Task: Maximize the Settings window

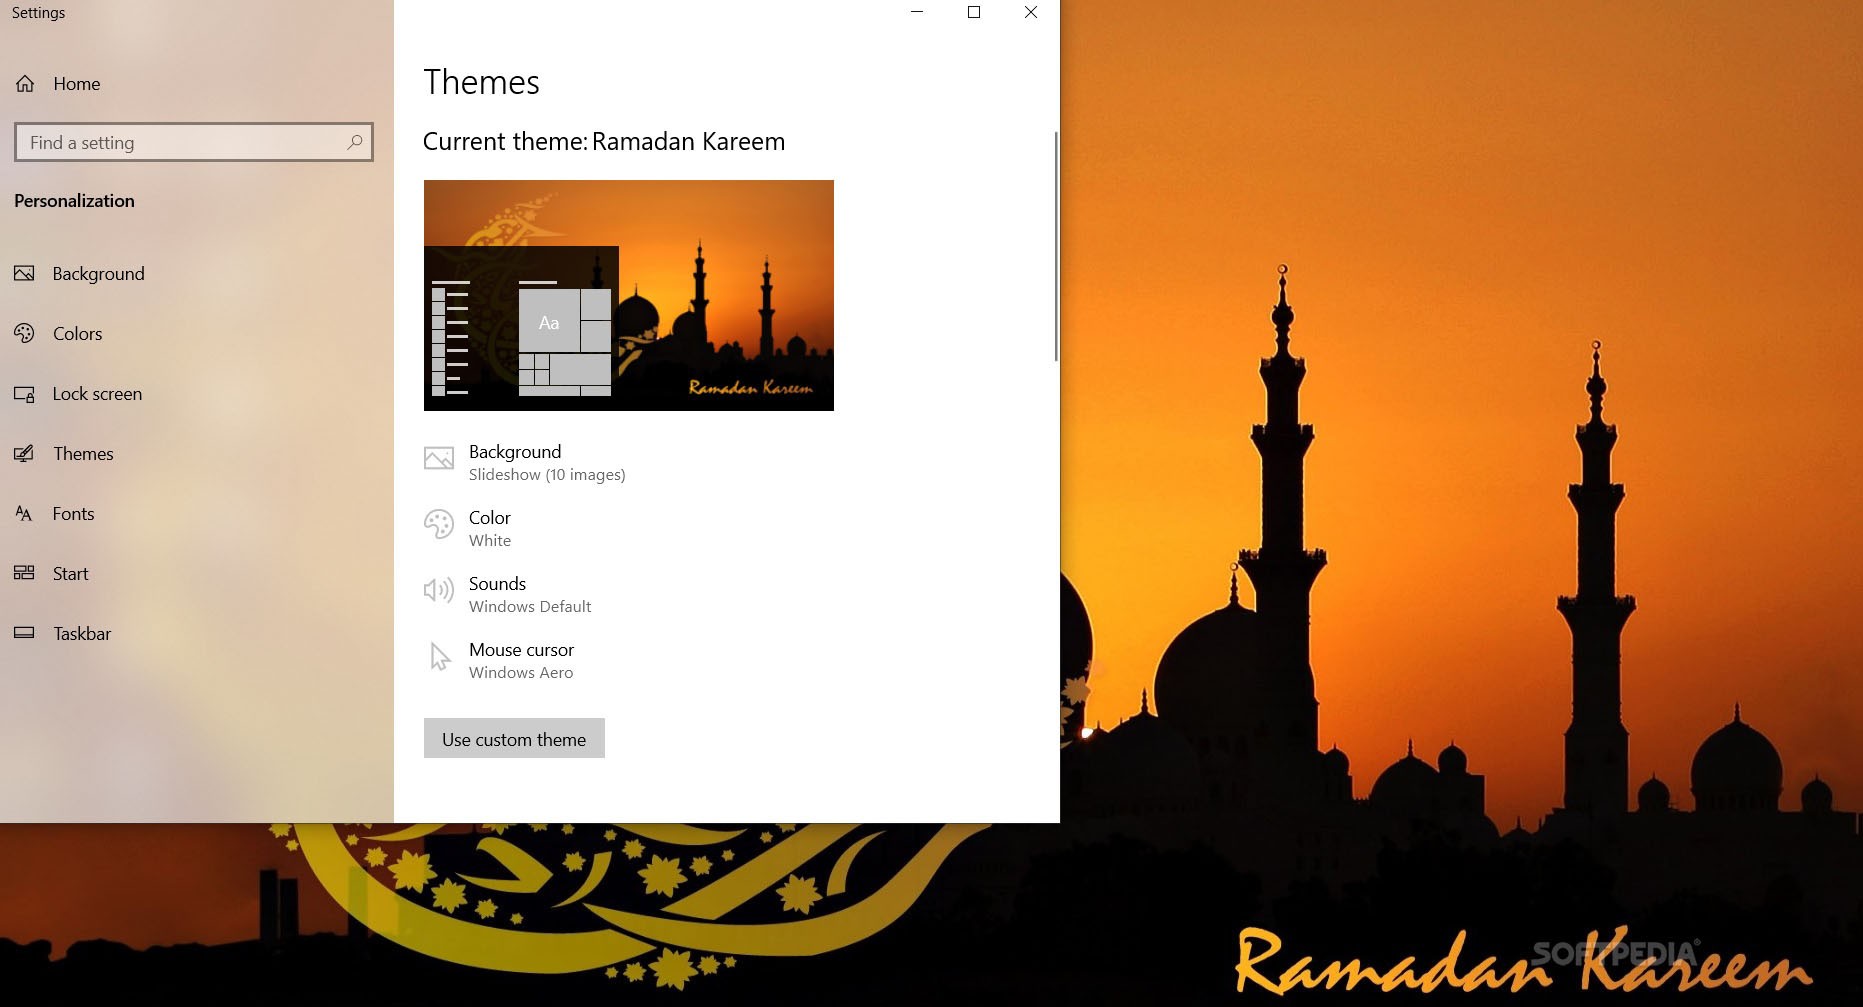Action: (x=974, y=12)
